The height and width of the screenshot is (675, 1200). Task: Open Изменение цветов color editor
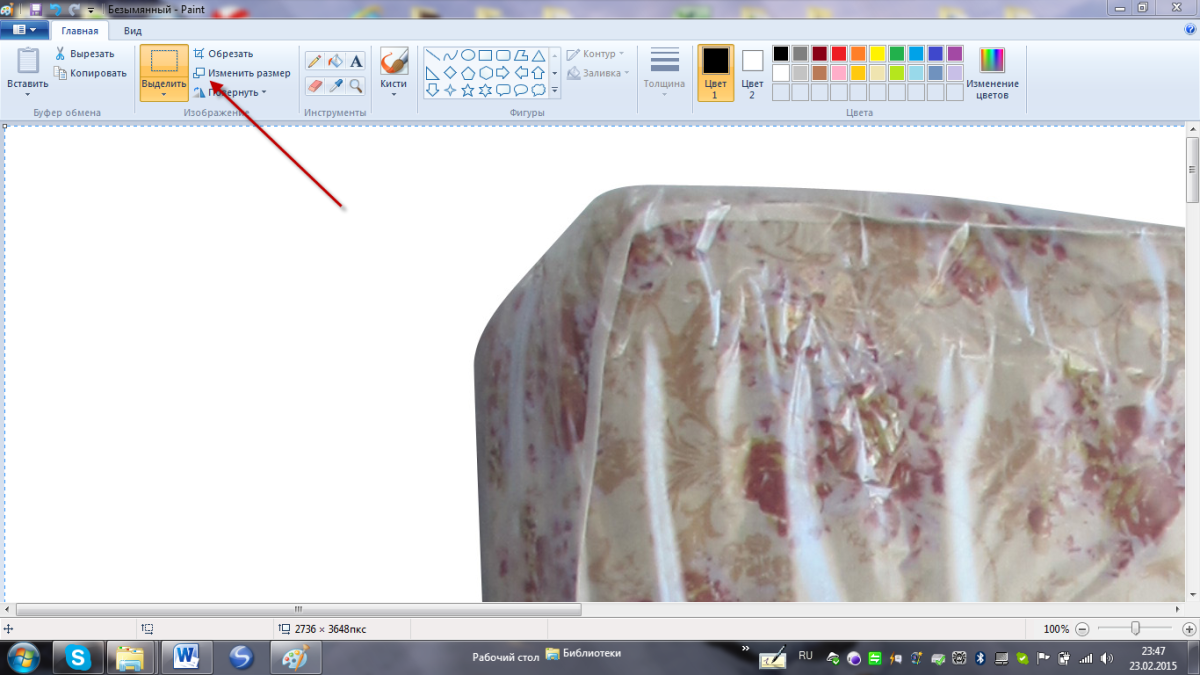[992, 73]
